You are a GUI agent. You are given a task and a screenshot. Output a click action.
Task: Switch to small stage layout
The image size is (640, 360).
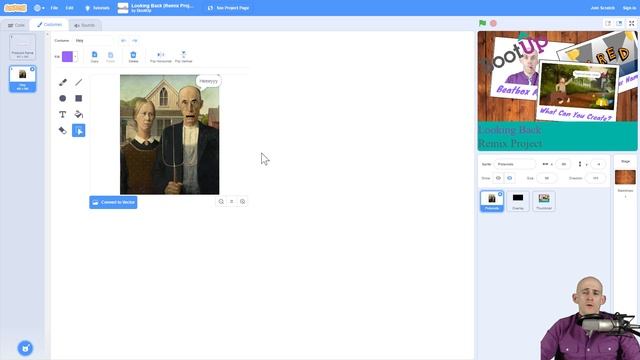point(608,23)
